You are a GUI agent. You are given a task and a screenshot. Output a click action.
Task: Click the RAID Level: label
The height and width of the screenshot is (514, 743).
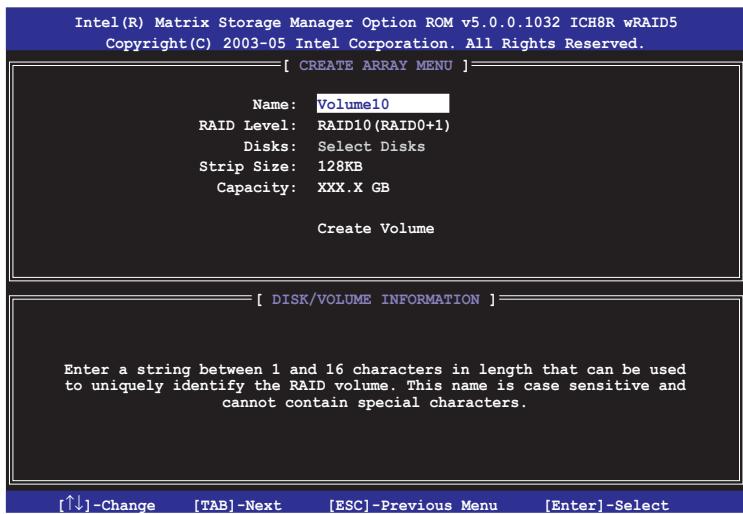[x=247, y=126]
